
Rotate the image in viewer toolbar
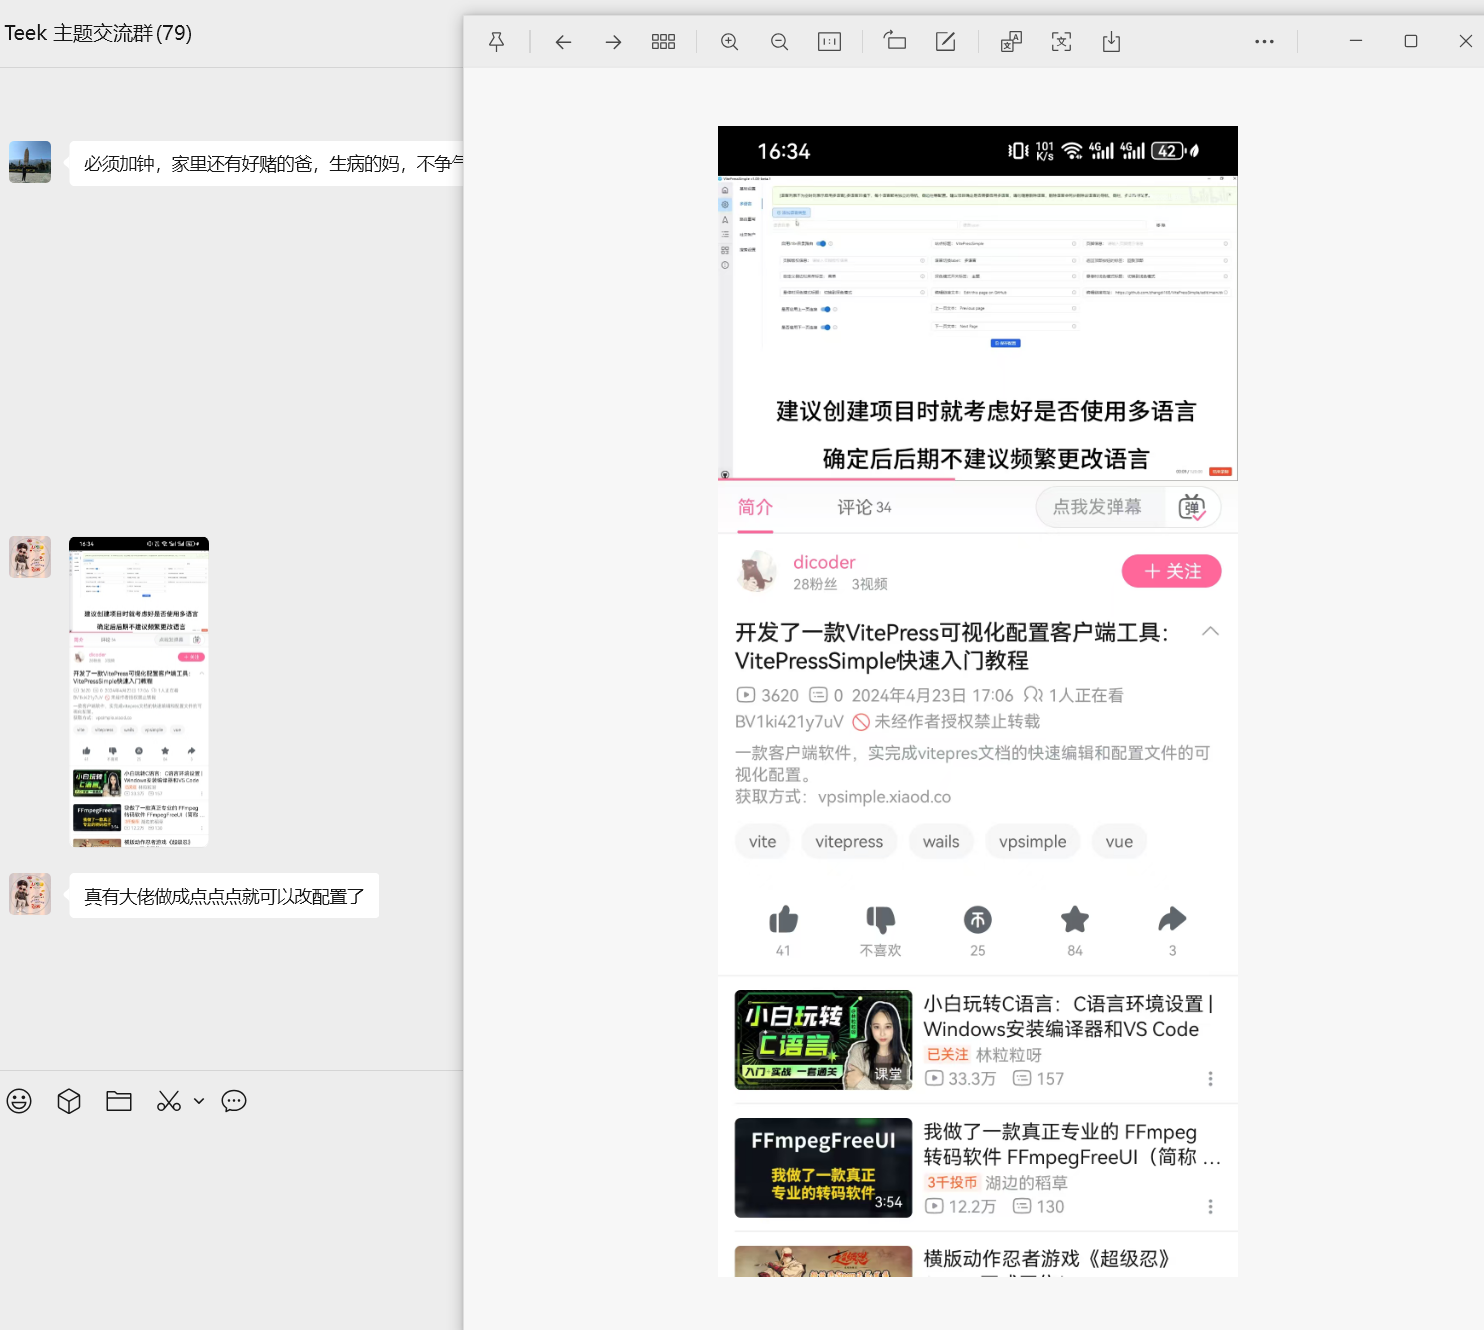pyautogui.click(x=894, y=41)
